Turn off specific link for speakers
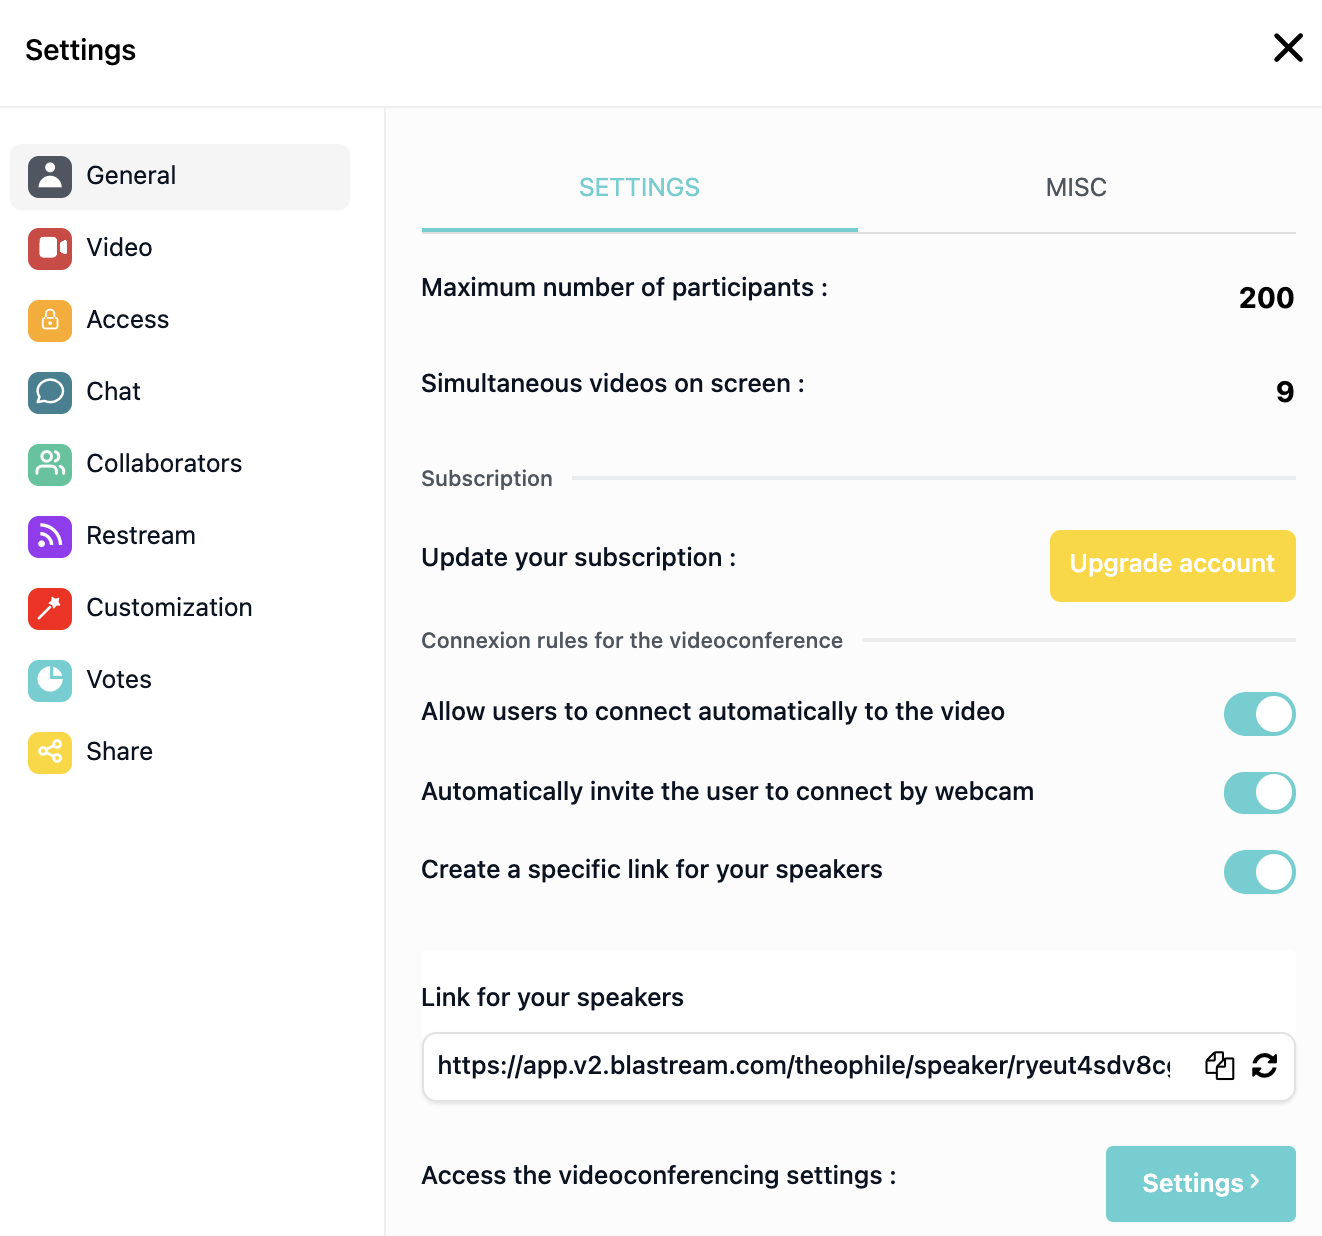Viewport: 1322px width, 1236px height. point(1259,872)
